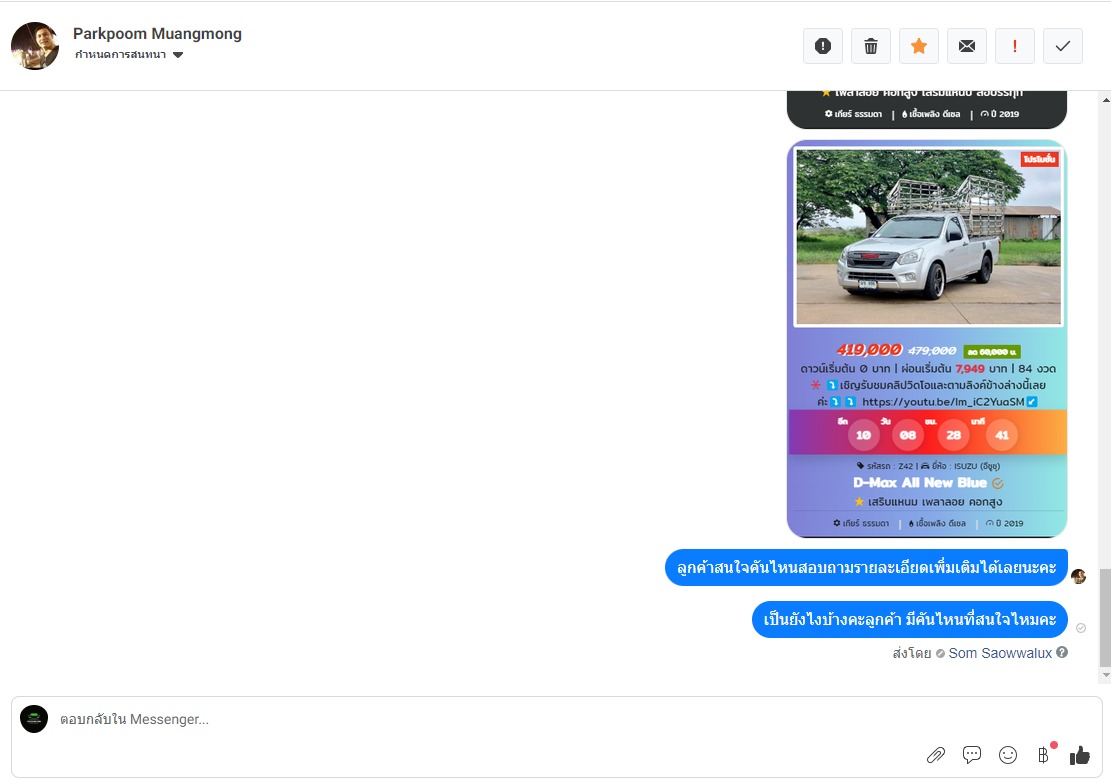Mark conversation as spam via exclamation octagon icon
Screen dimensions: 1111x783
click(823, 46)
